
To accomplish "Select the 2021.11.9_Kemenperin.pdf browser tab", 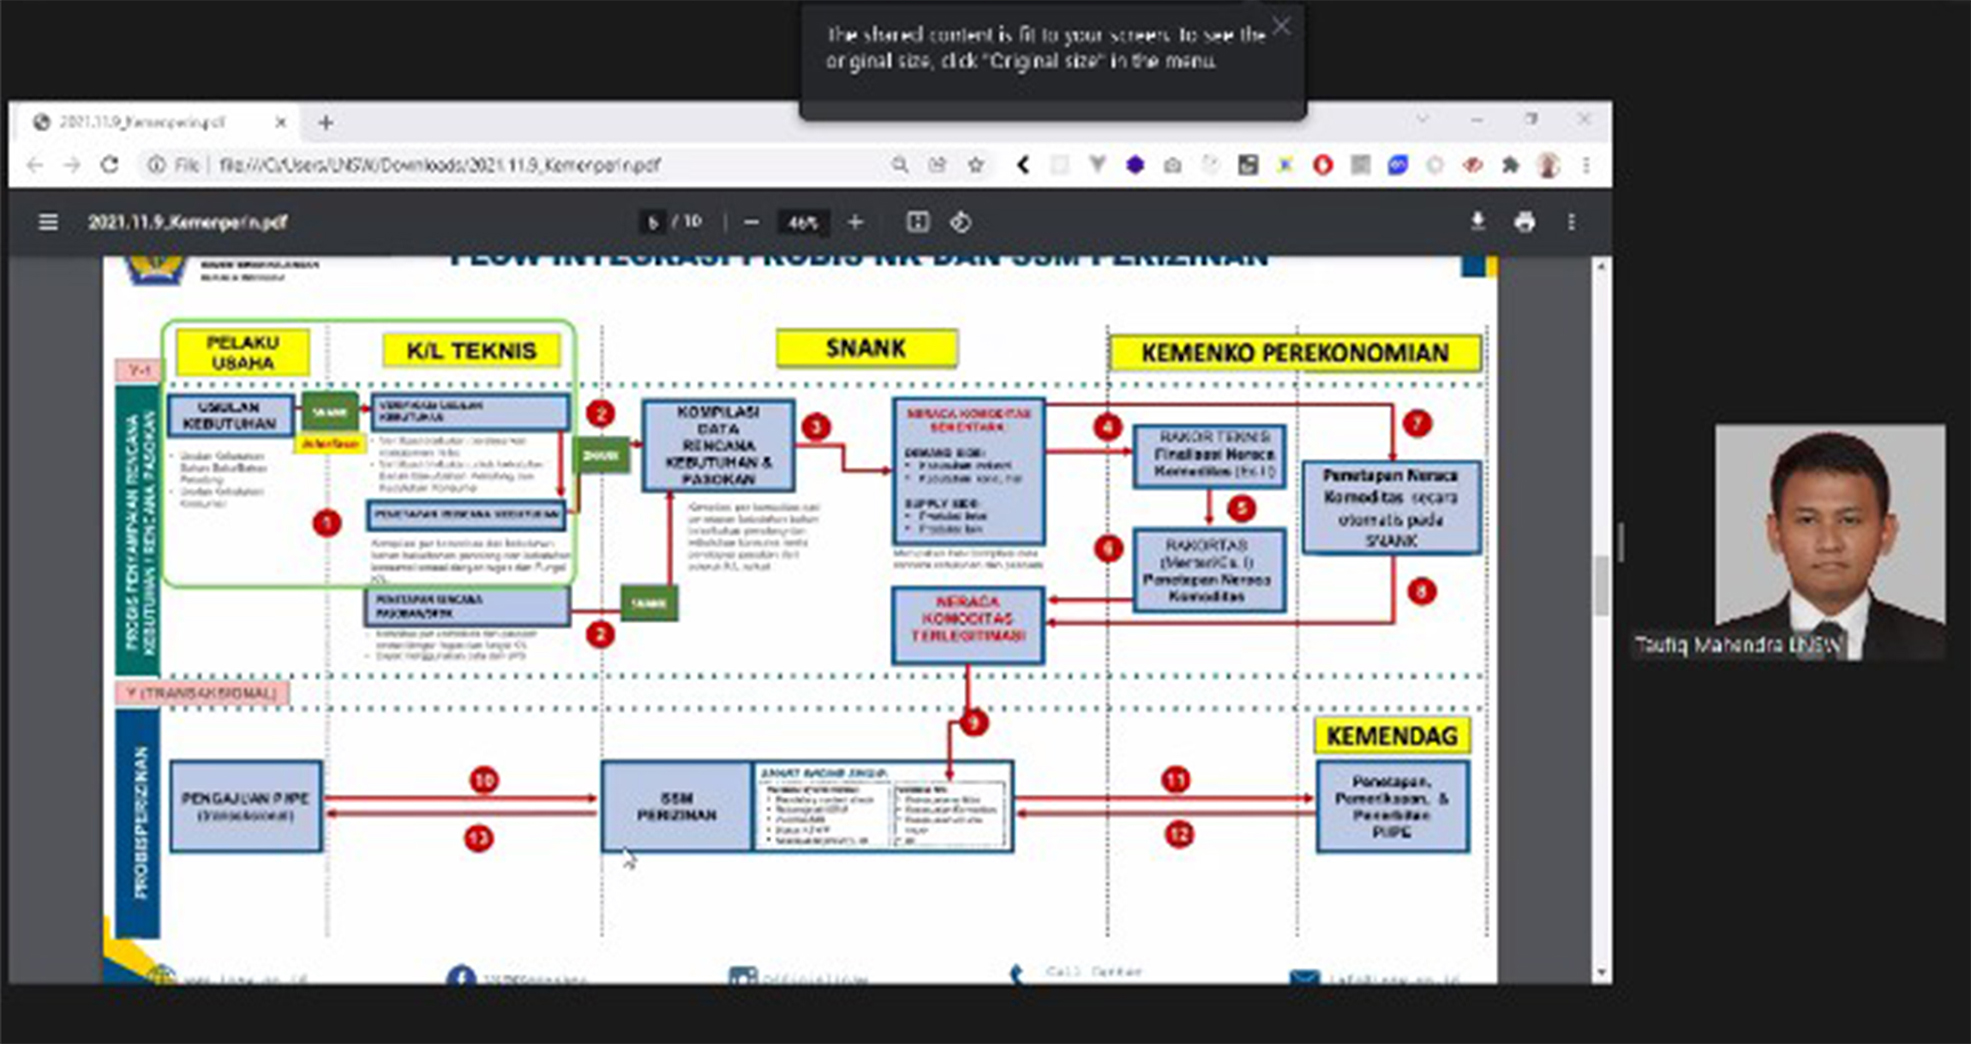I will point(143,122).
